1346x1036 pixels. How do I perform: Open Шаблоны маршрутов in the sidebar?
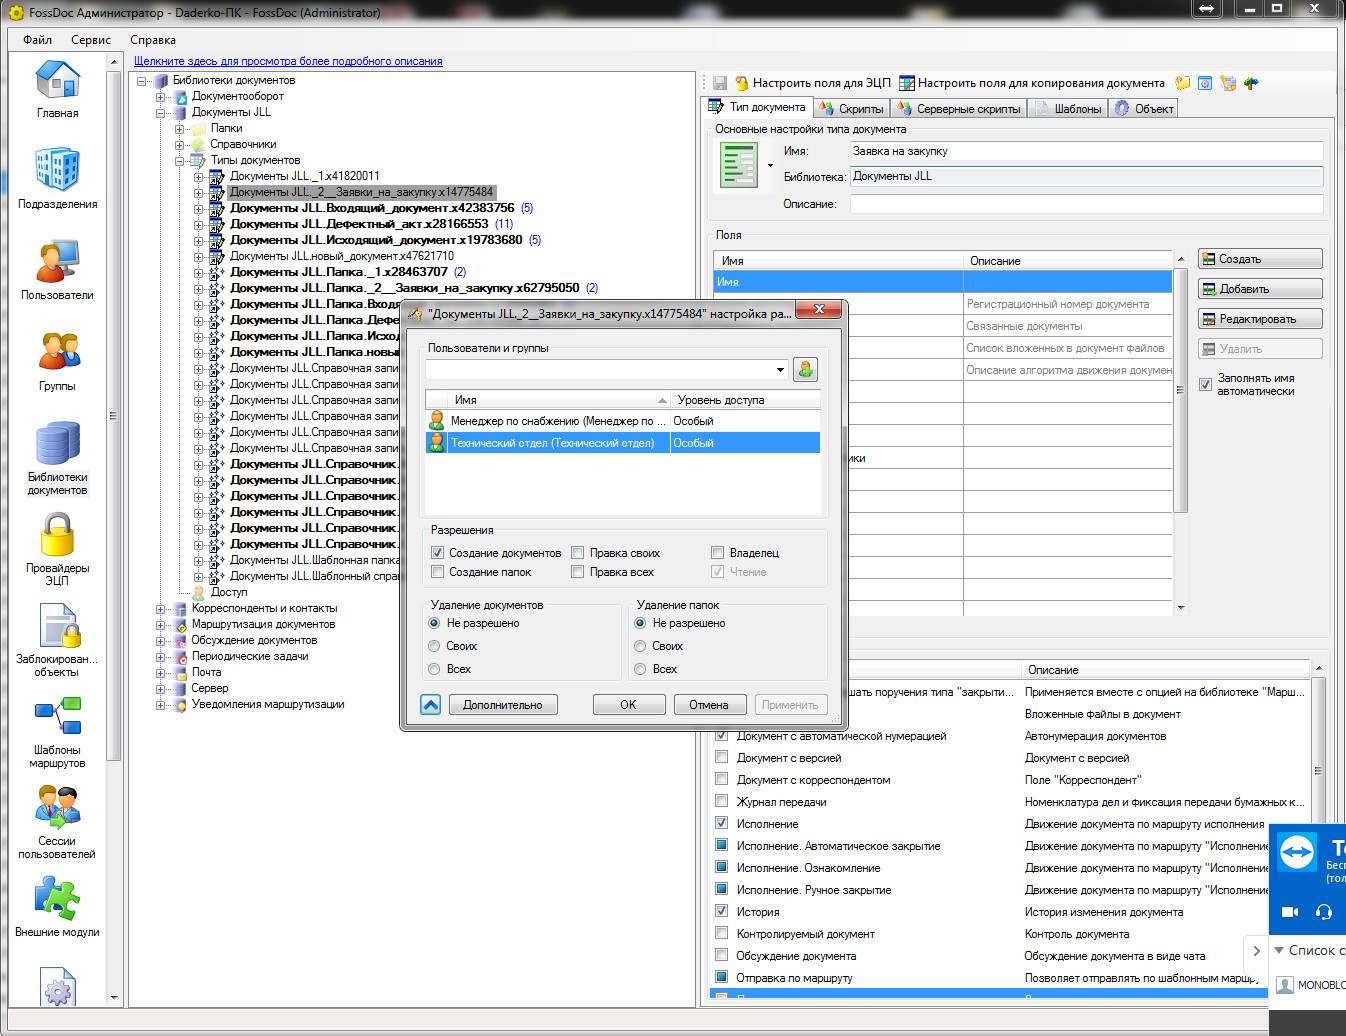[x=57, y=731]
